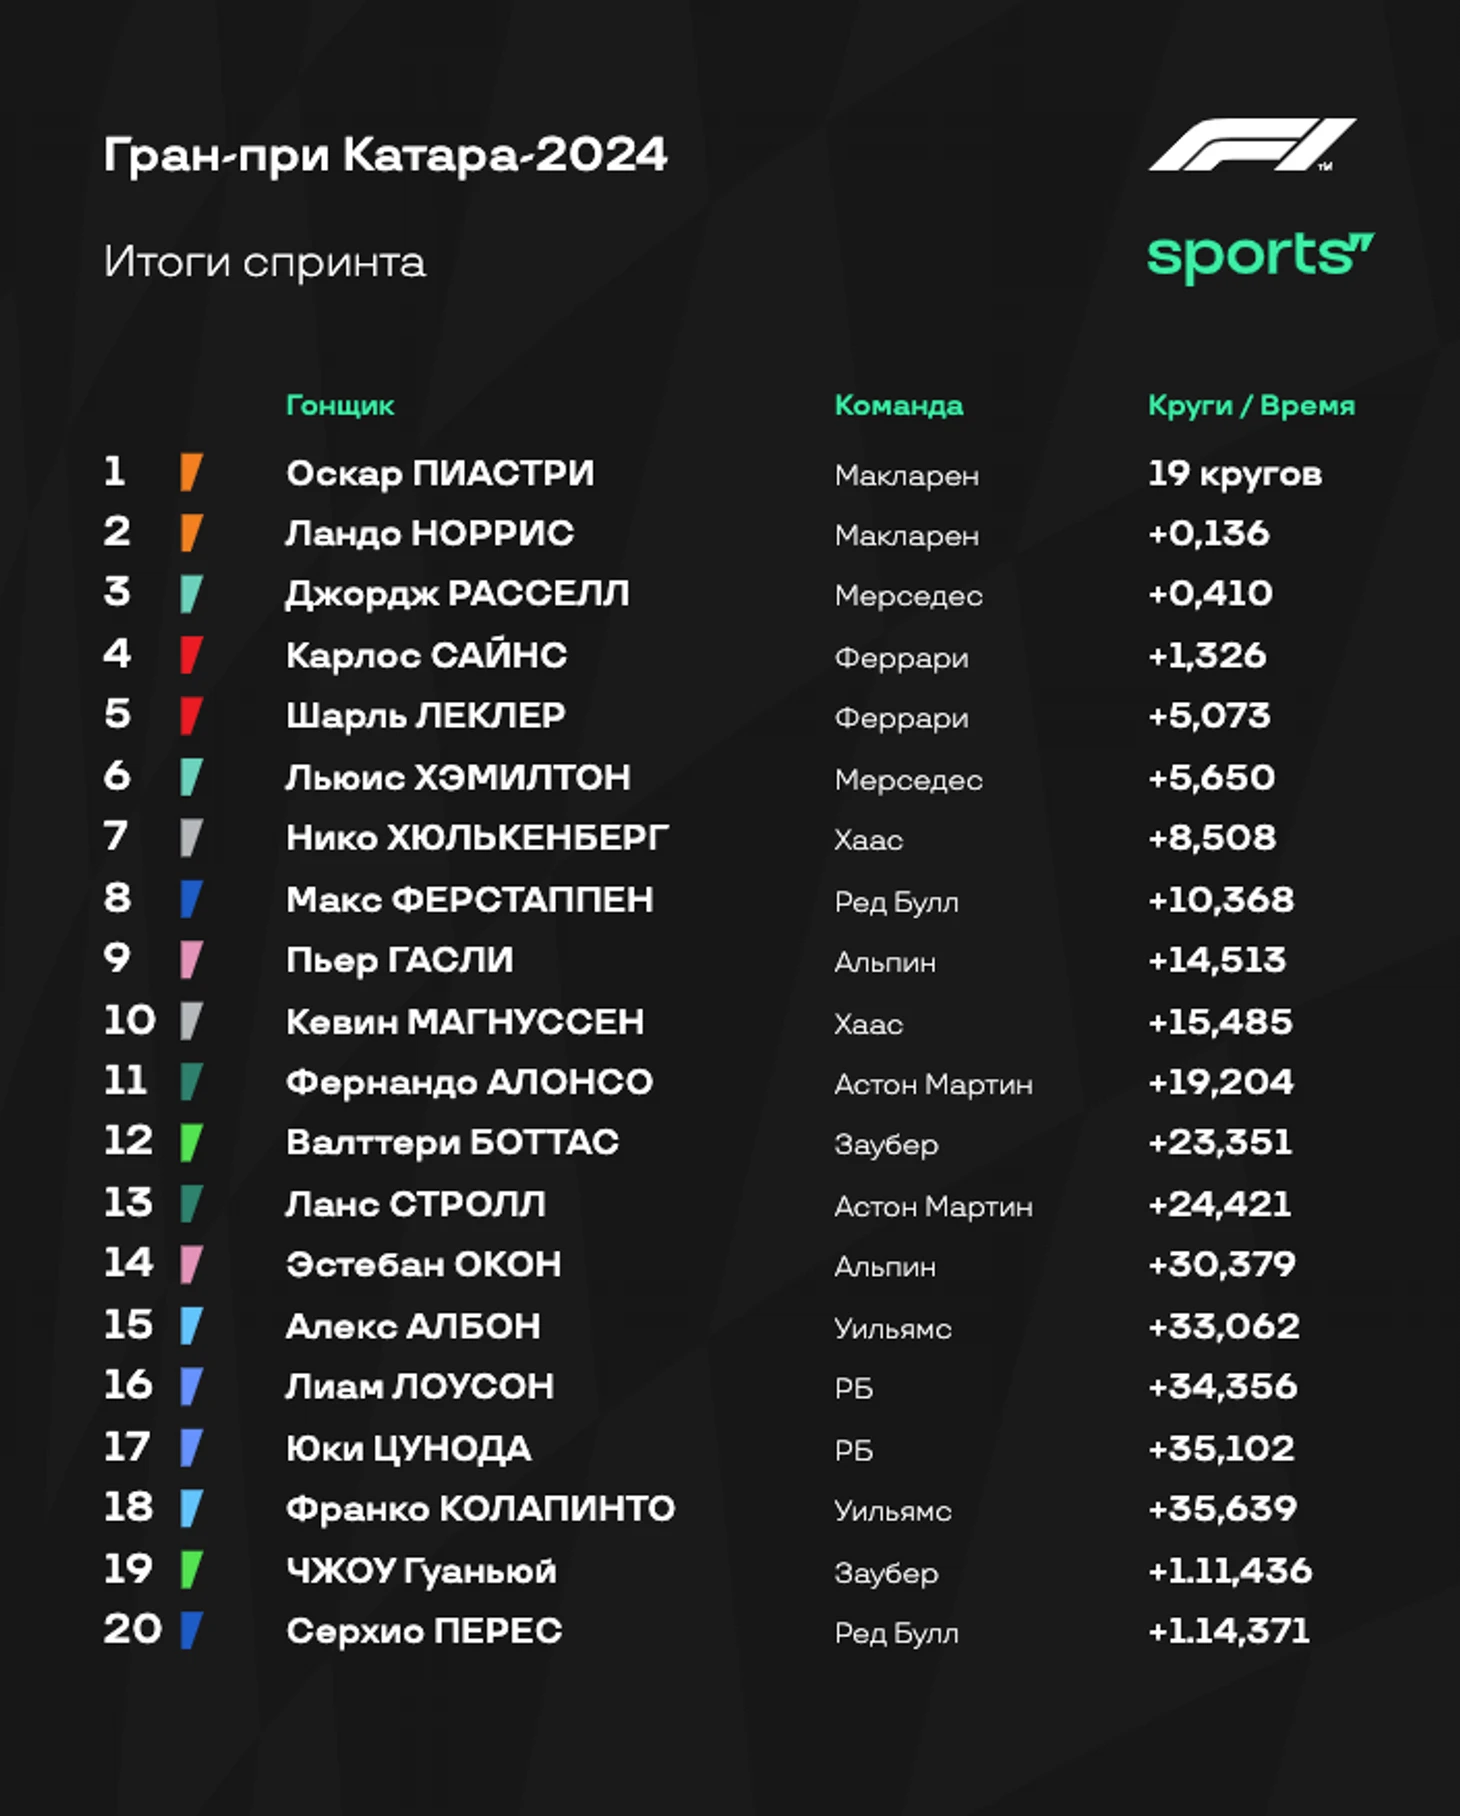Click the bright green Sauber marker beside Валттери БОТТАС
Viewport: 1460px width, 1816px height.
tap(191, 1142)
